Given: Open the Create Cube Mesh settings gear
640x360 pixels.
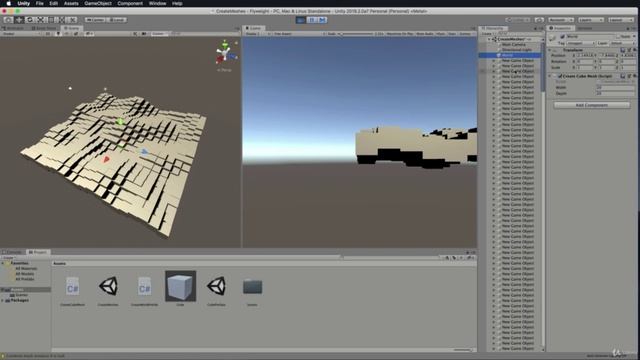Looking at the screenshot, I should coord(635,76).
